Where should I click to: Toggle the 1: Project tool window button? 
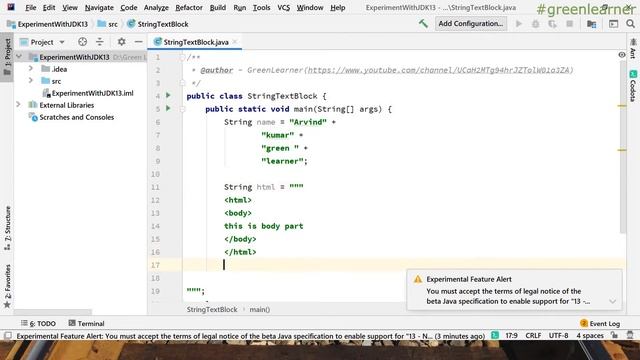[7, 57]
